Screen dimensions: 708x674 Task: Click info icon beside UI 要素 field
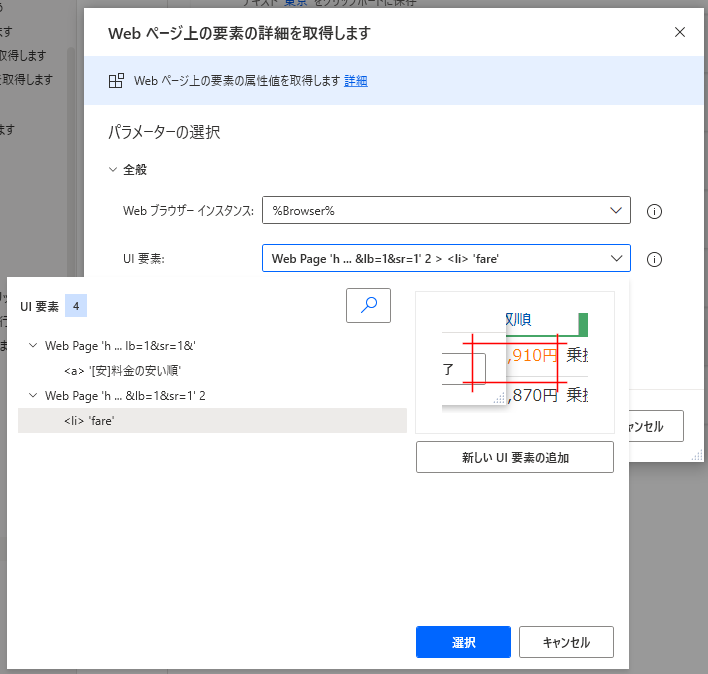point(655,259)
